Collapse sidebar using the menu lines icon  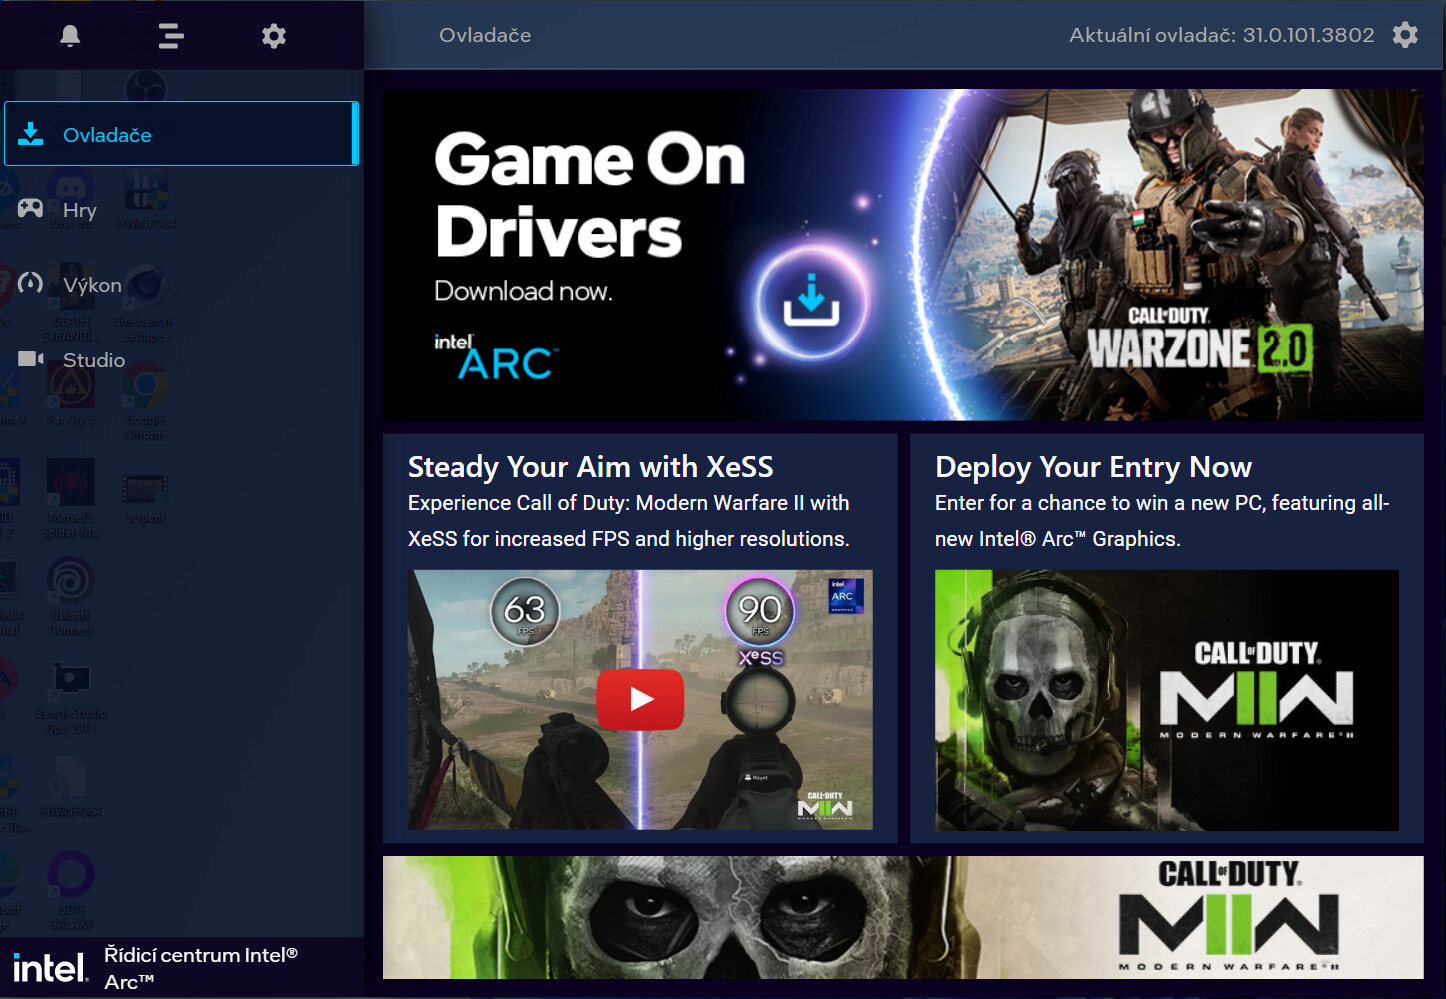click(x=171, y=36)
